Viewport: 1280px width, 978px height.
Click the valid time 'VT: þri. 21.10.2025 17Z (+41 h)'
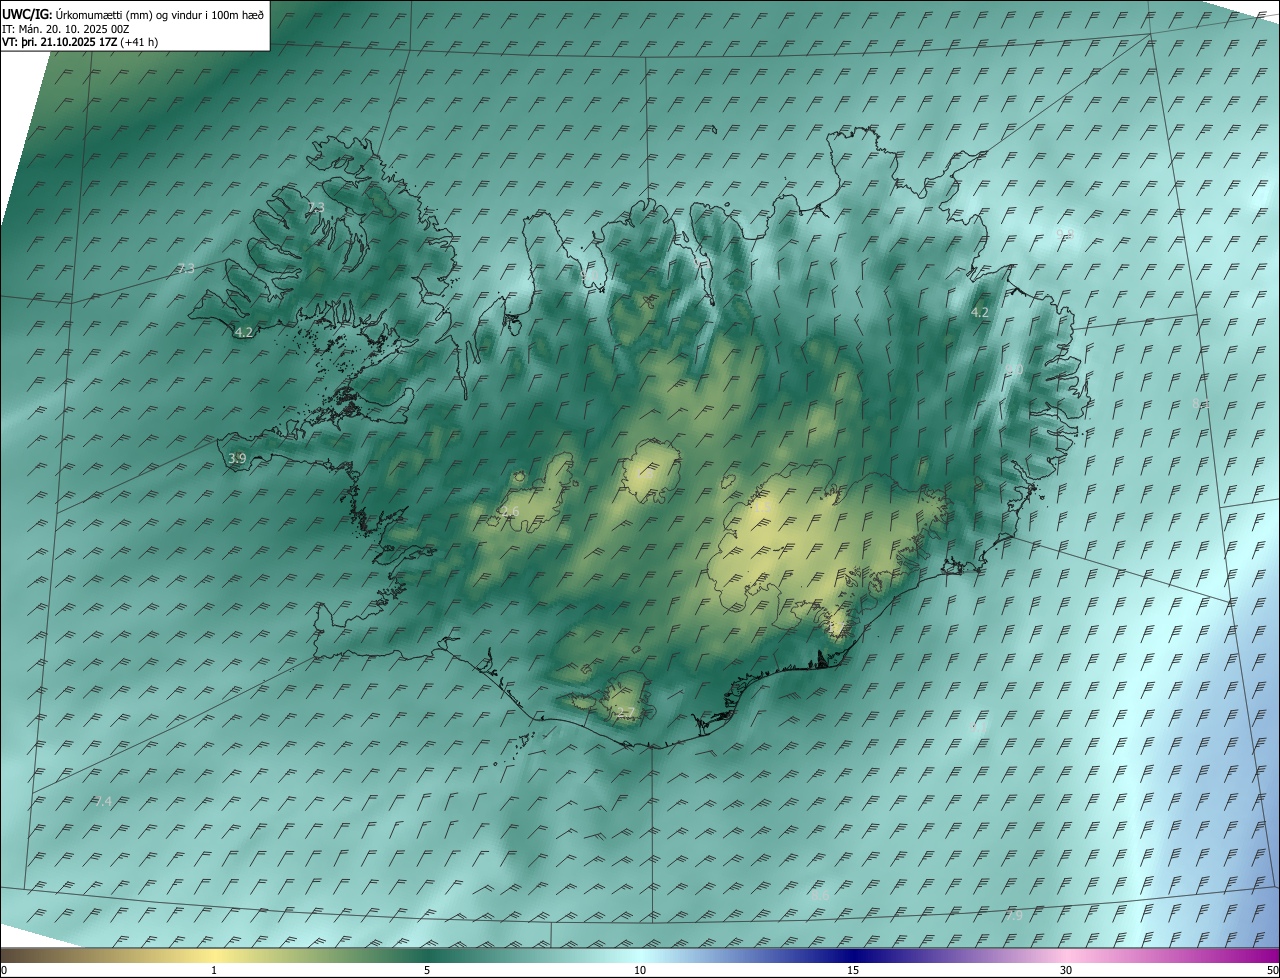pos(80,42)
